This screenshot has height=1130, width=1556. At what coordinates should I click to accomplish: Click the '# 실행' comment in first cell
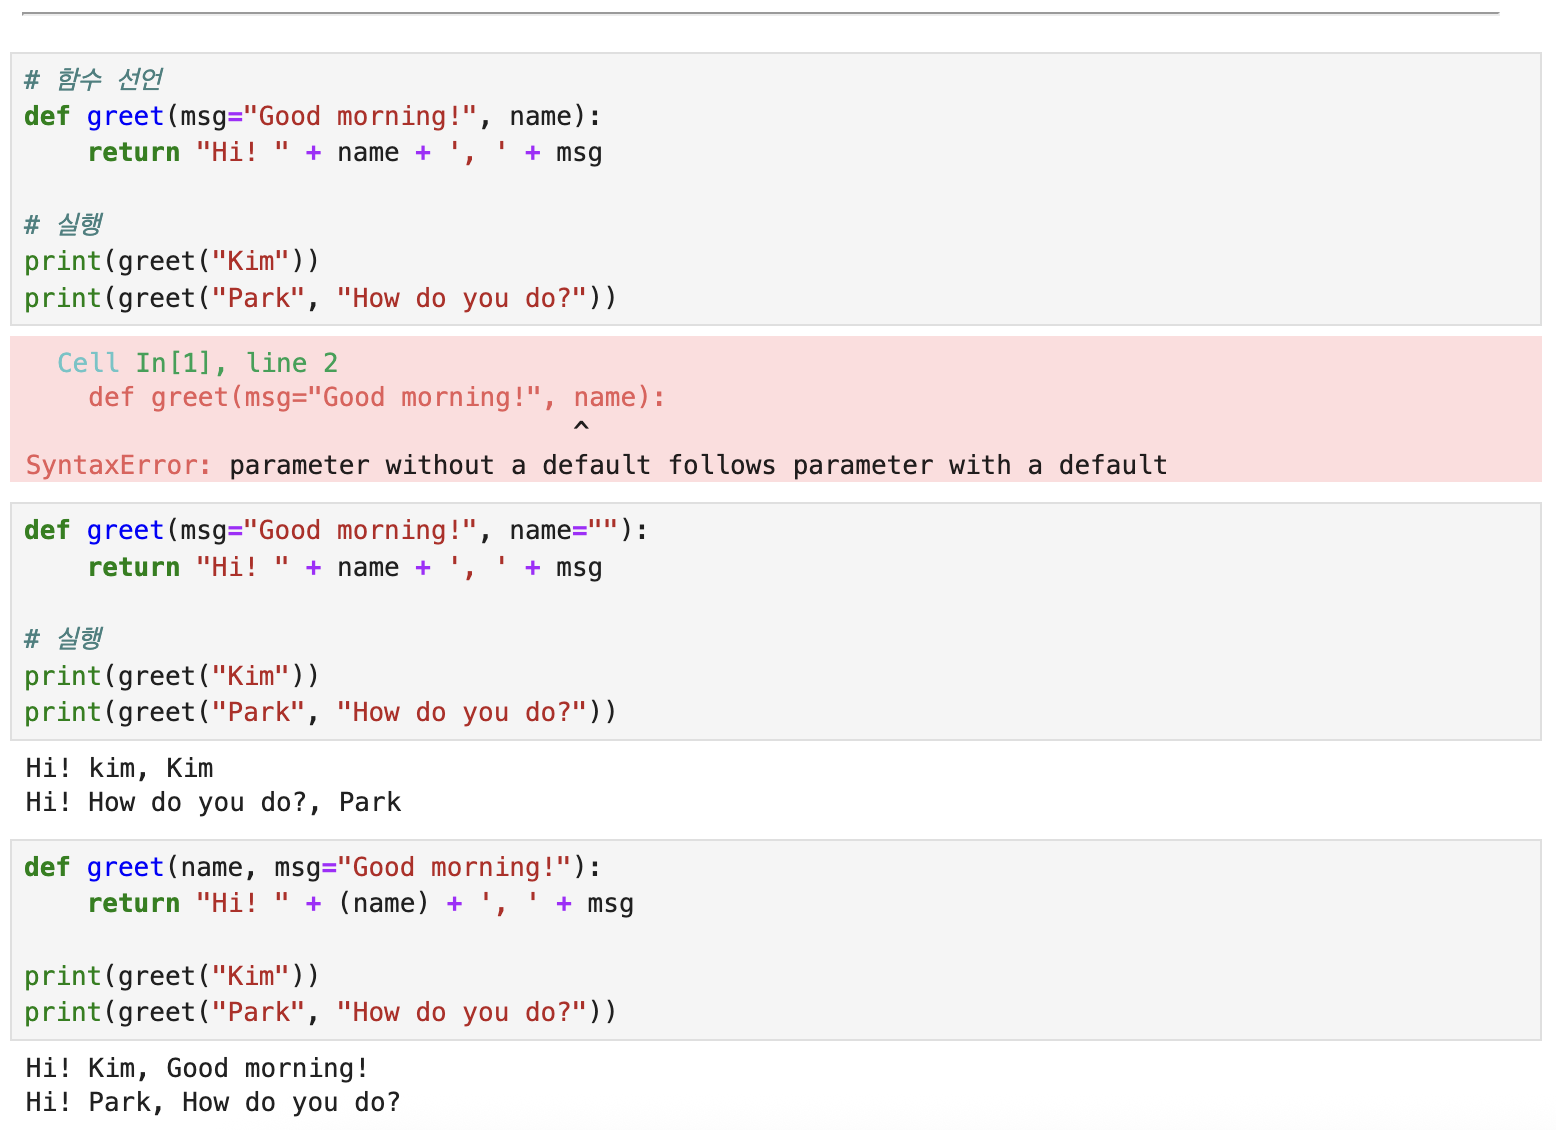pos(63,224)
